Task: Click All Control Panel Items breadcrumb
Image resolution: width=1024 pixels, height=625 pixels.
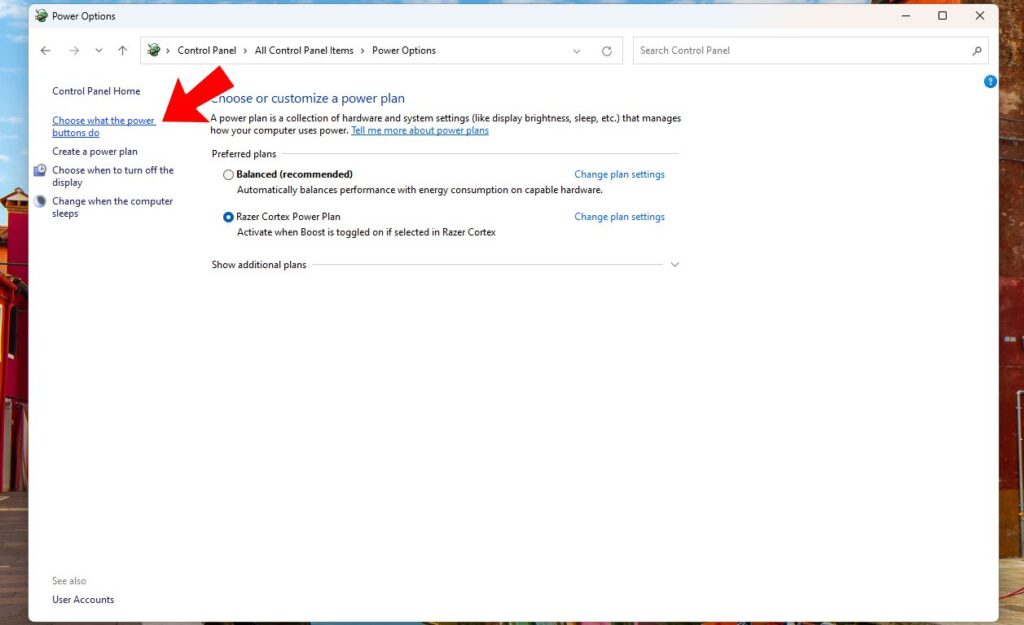Action: [304, 50]
